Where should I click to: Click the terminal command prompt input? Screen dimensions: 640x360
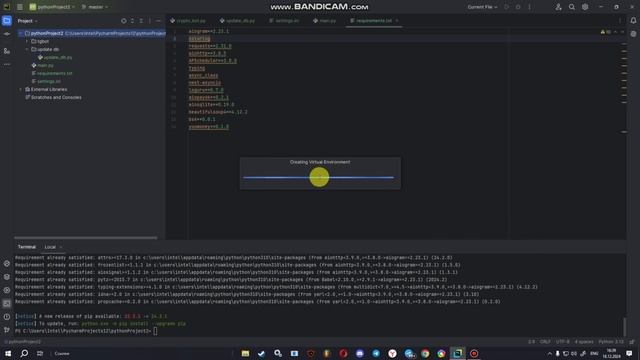pyautogui.click(x=155, y=331)
